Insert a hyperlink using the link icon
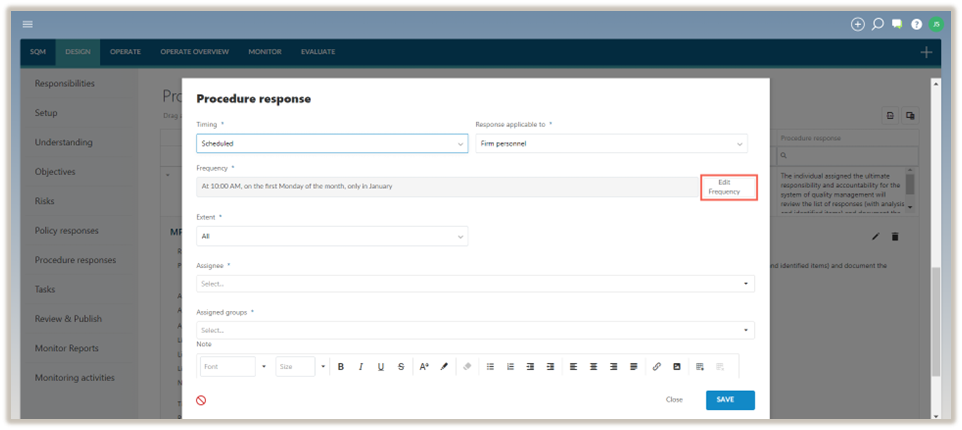Image resolution: width=962 pixels, height=430 pixels. tap(657, 367)
